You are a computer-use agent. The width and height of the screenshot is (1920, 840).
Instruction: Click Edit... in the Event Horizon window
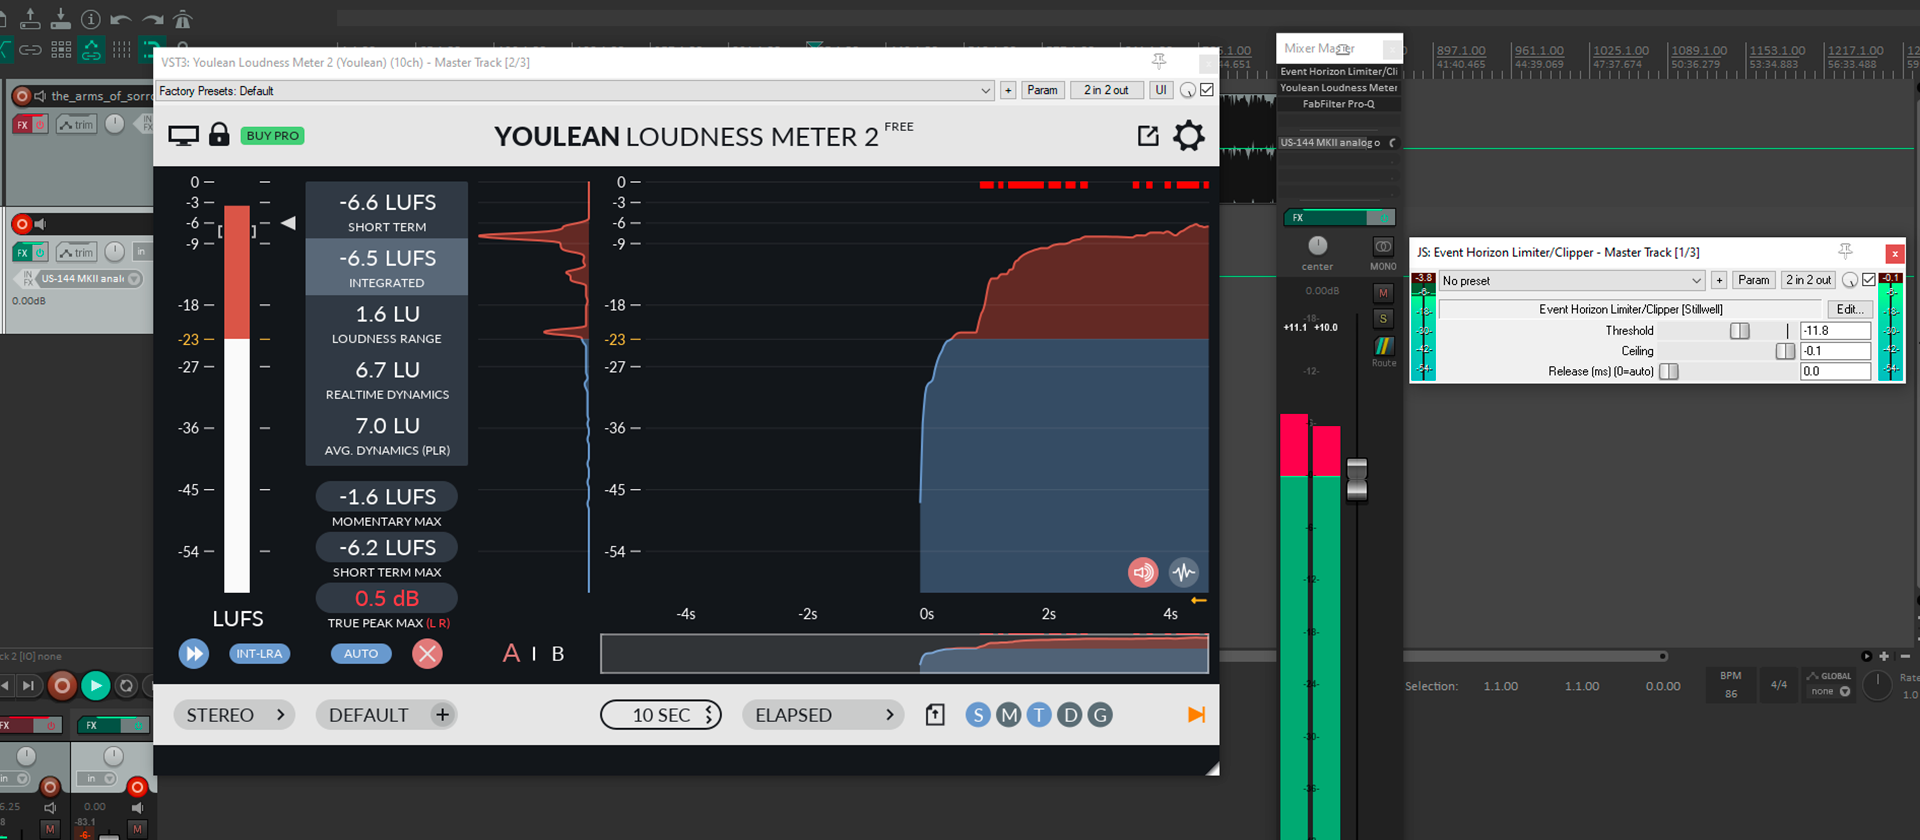1849,310
